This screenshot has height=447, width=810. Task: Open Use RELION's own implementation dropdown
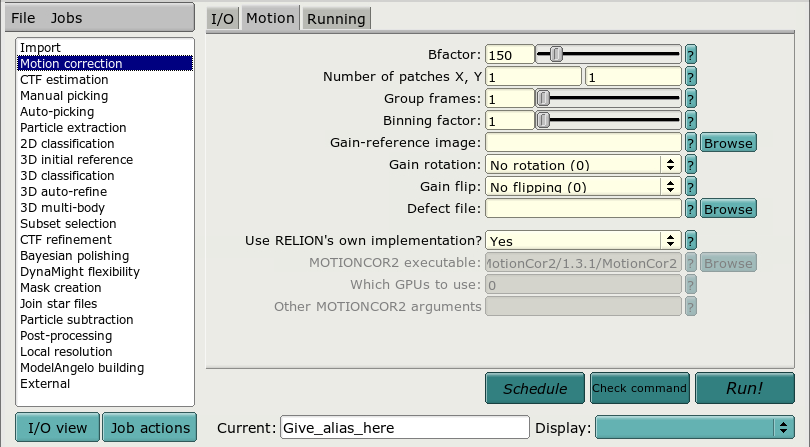tap(583, 241)
